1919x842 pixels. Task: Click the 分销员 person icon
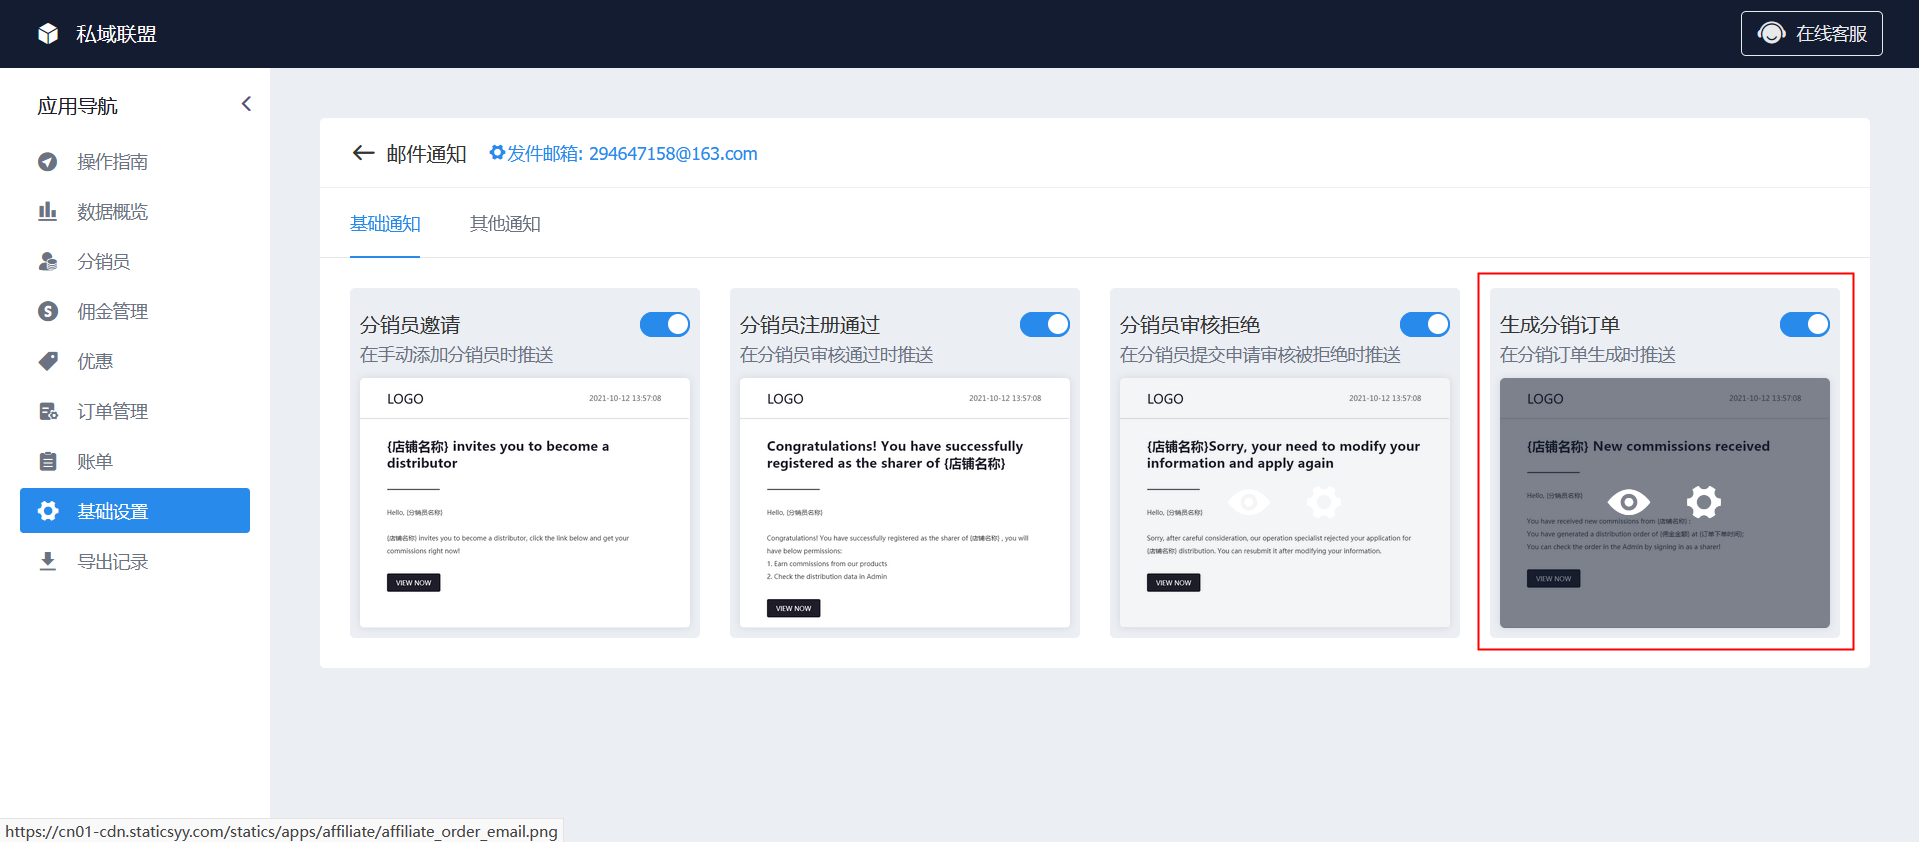[48, 261]
